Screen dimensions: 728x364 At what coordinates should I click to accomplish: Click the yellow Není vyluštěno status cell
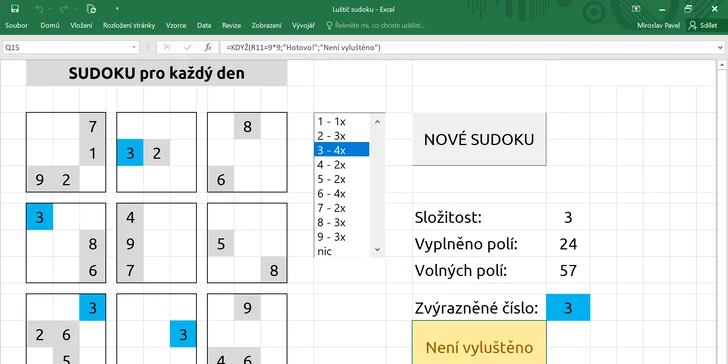point(479,342)
